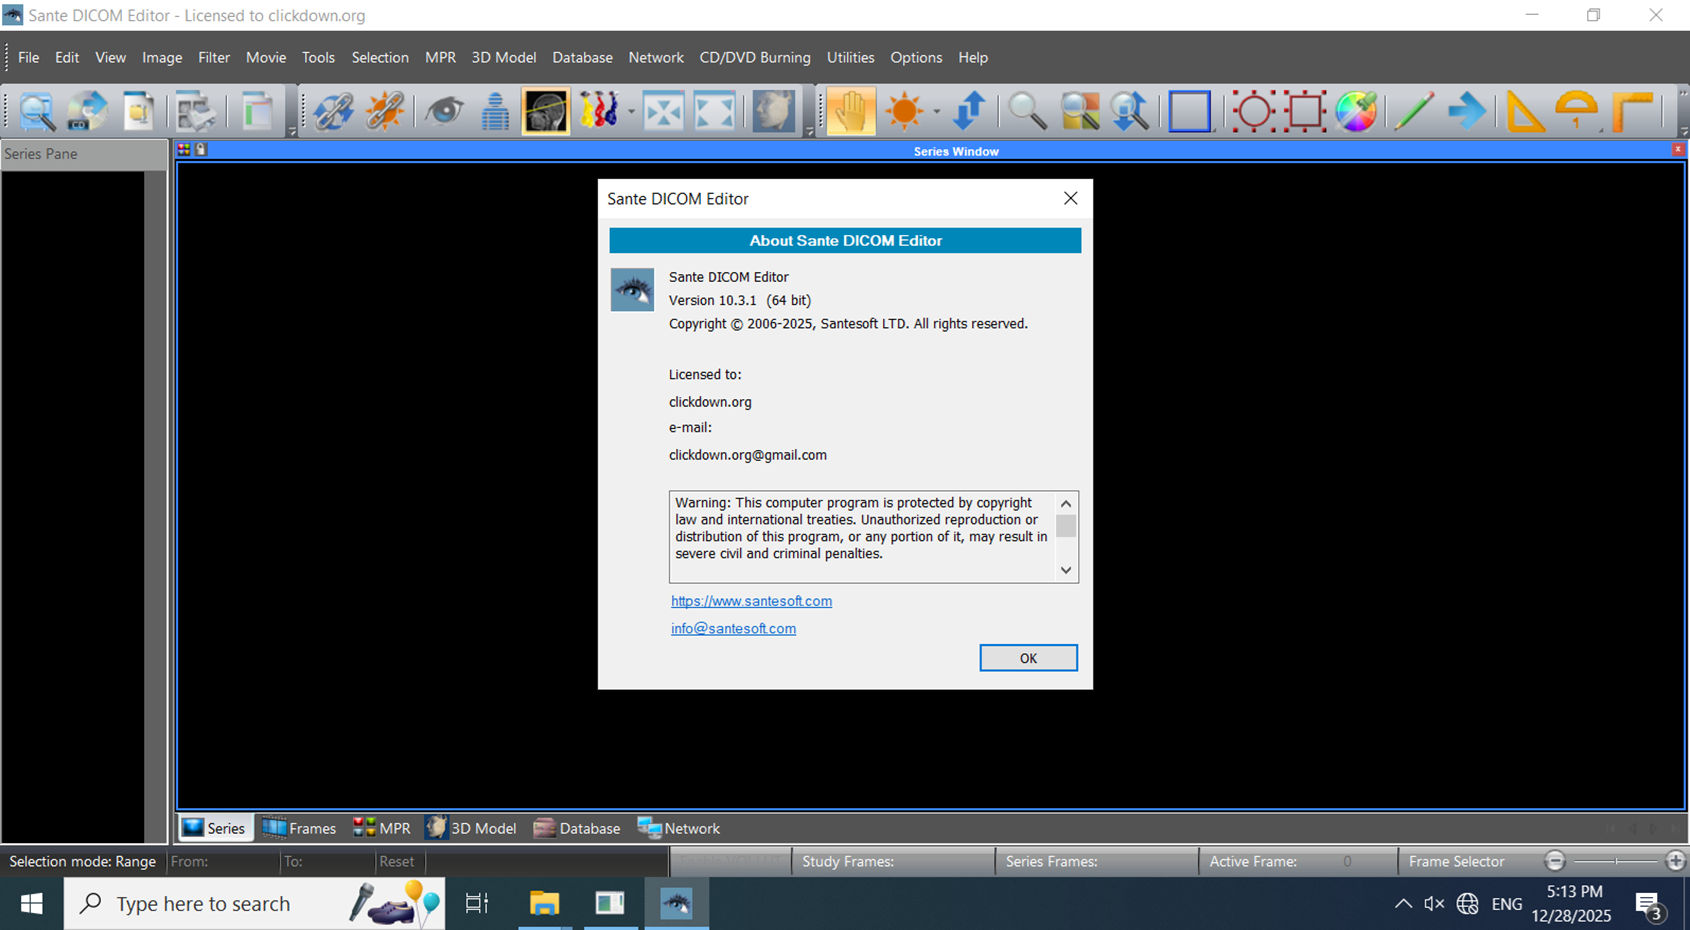Open the santesoft.com website link
The width and height of the screenshot is (1690, 930).
[x=751, y=601]
